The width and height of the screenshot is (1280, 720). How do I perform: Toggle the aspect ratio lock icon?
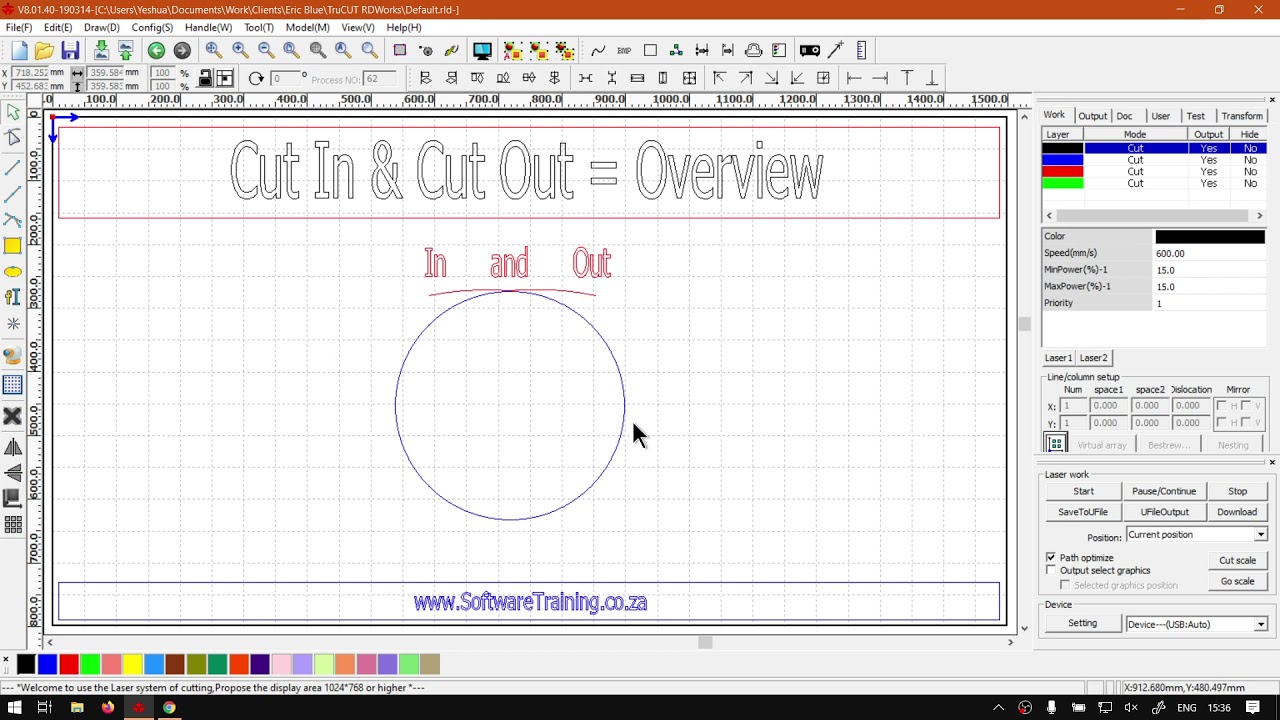tap(205, 78)
